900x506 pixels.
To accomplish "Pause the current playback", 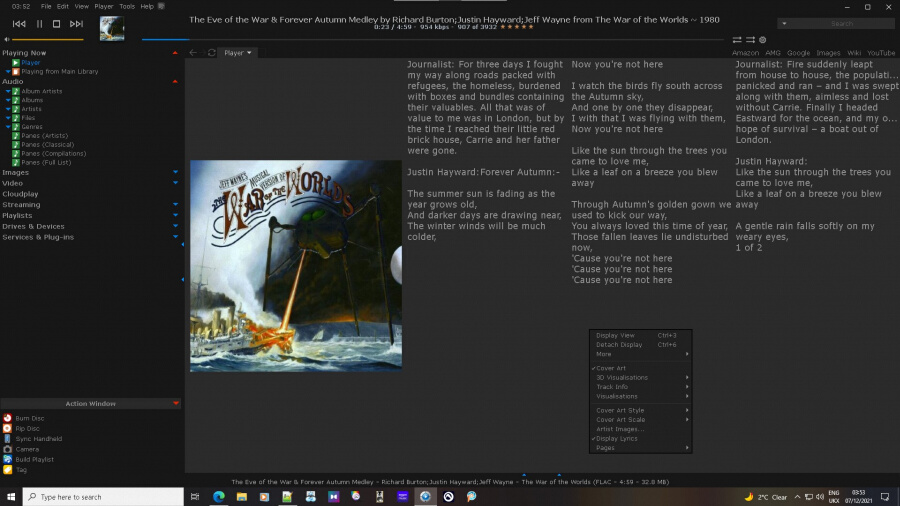I will [40, 24].
